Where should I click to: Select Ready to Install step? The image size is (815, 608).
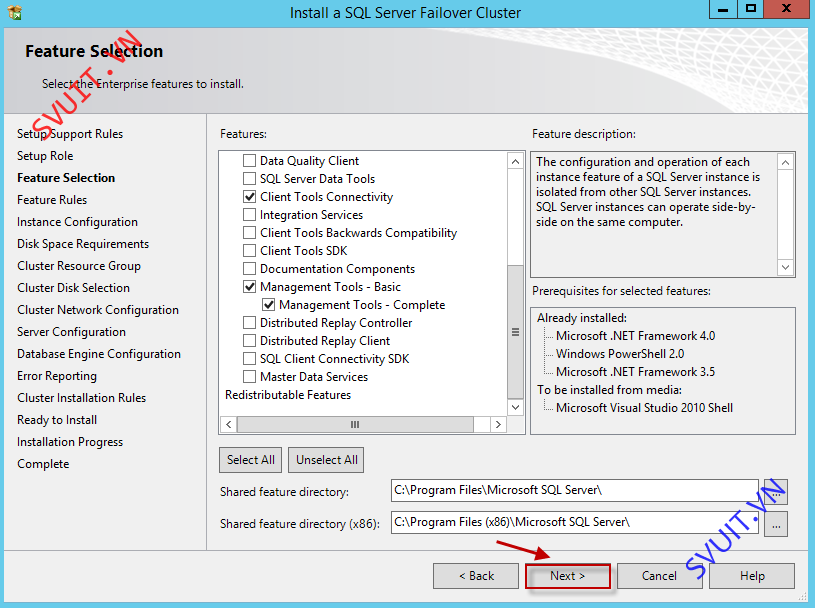click(x=57, y=420)
